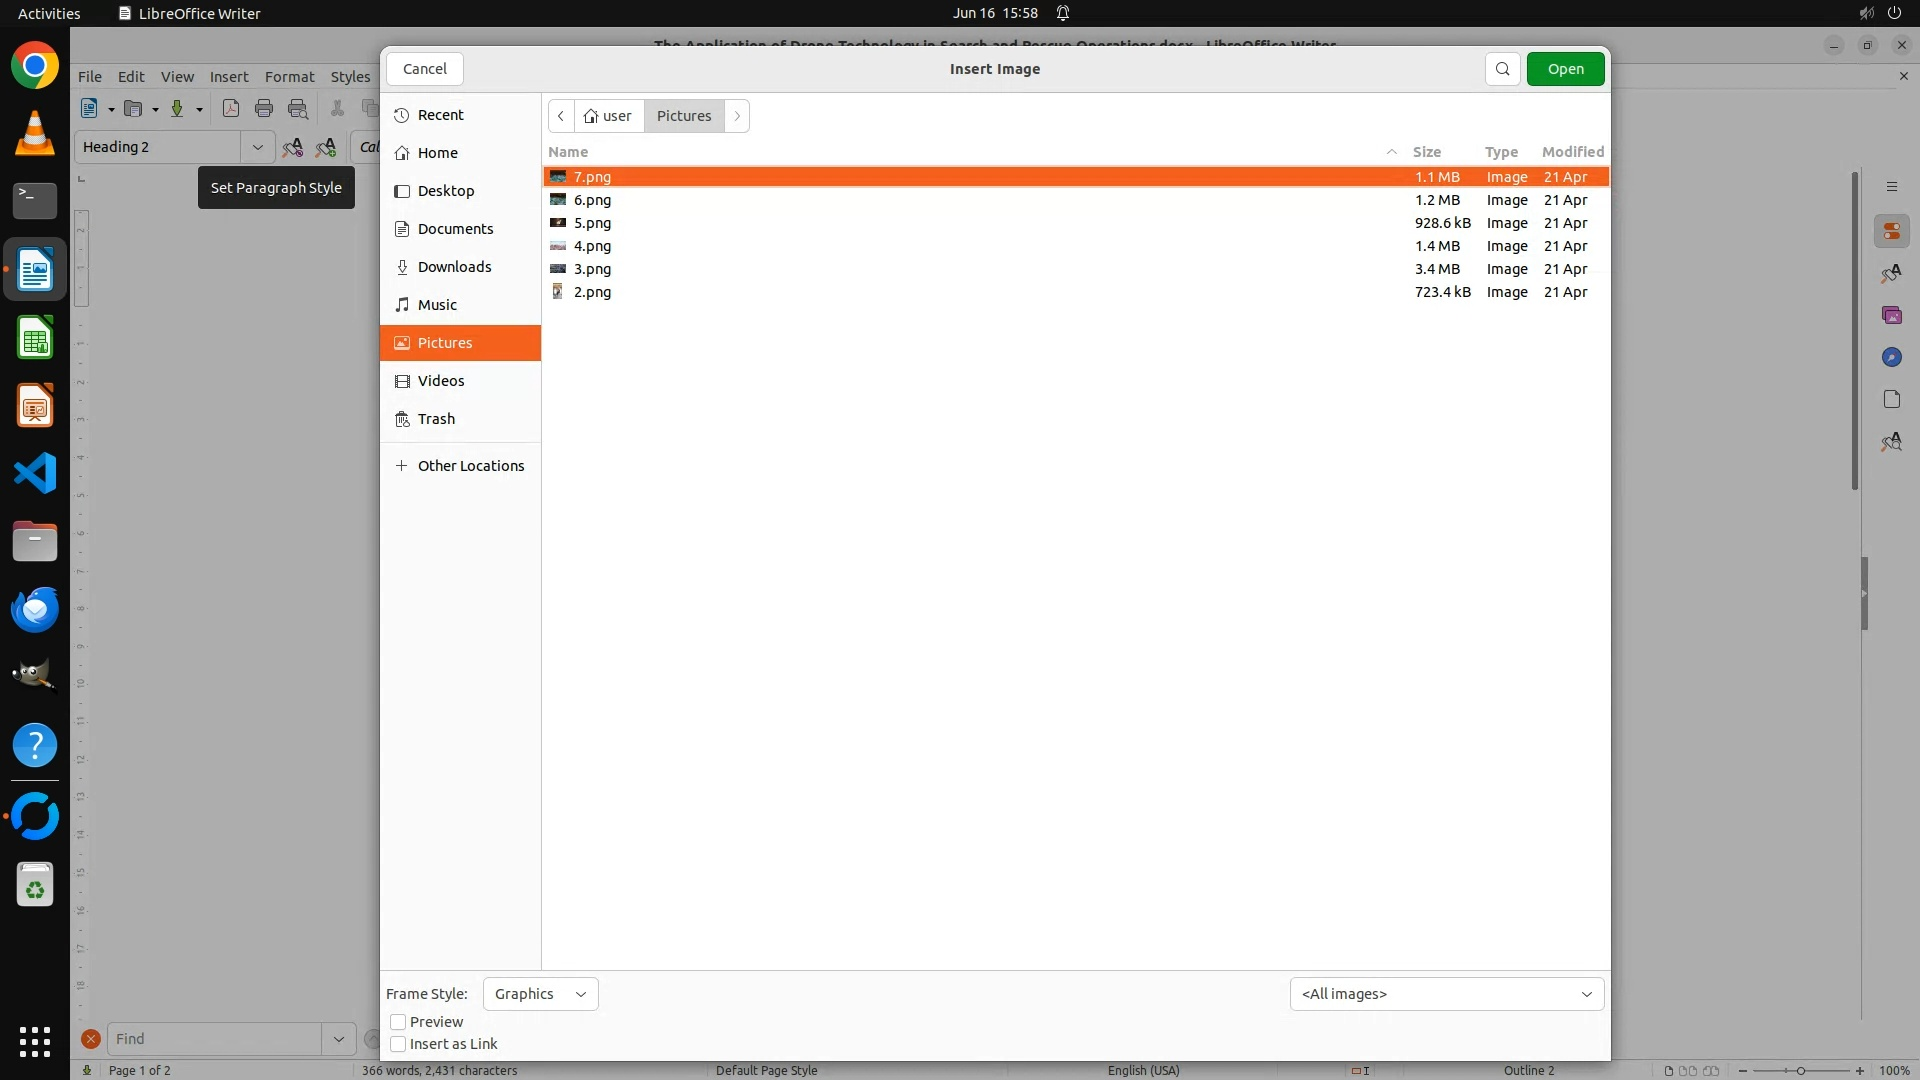Open the Gallery sidebar icon

(x=1891, y=315)
